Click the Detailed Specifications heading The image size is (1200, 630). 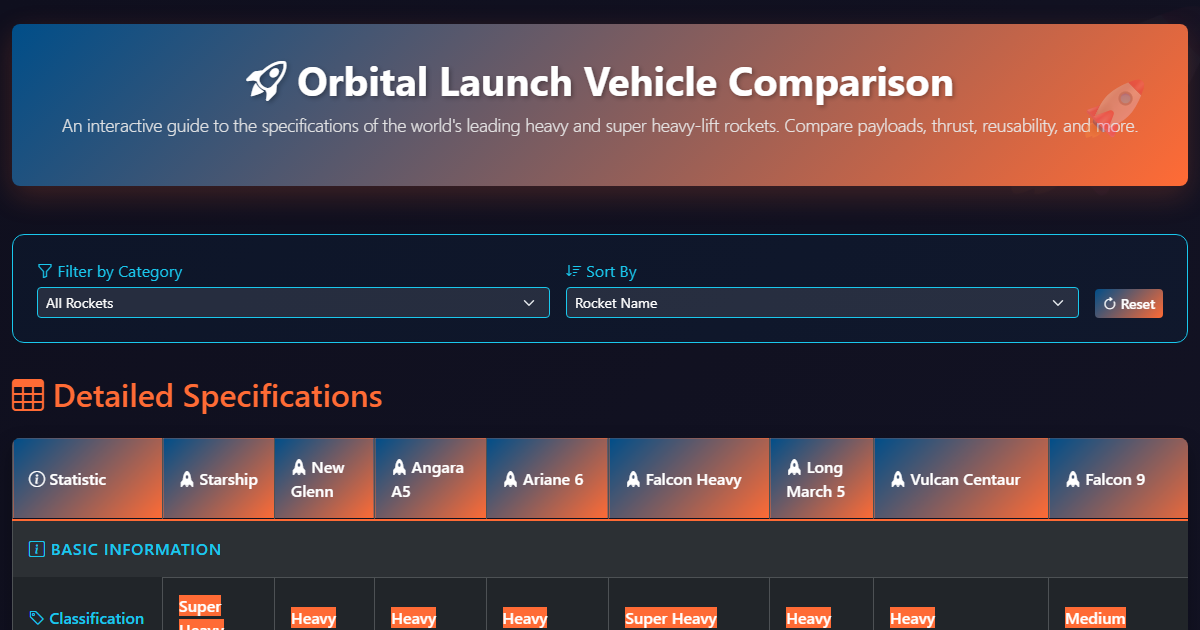(218, 396)
